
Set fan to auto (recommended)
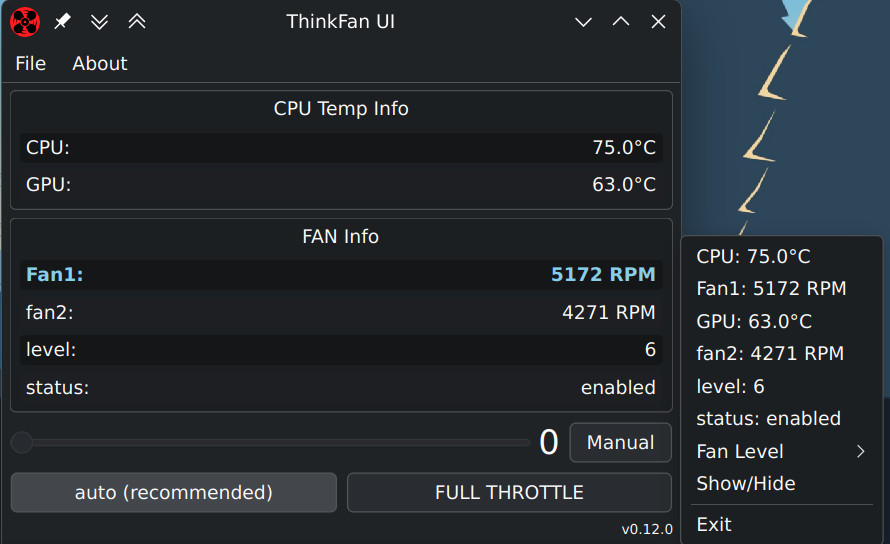coord(173,492)
